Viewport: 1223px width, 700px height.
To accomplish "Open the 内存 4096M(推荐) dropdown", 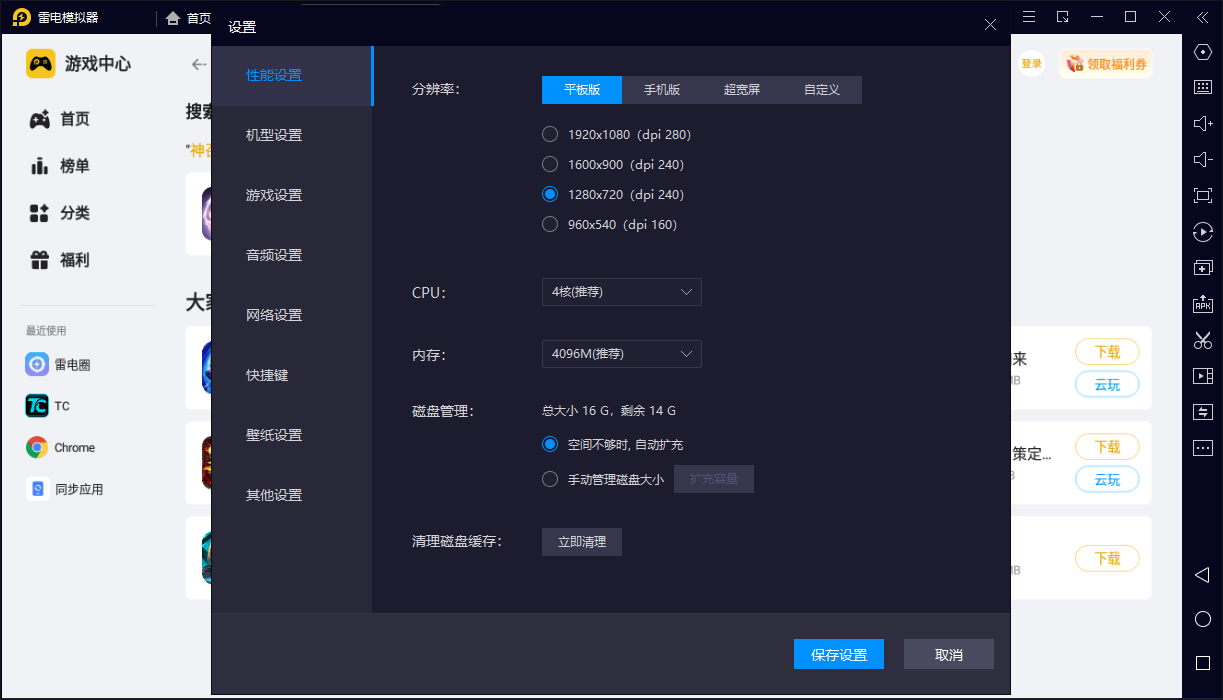I will tap(622, 354).
